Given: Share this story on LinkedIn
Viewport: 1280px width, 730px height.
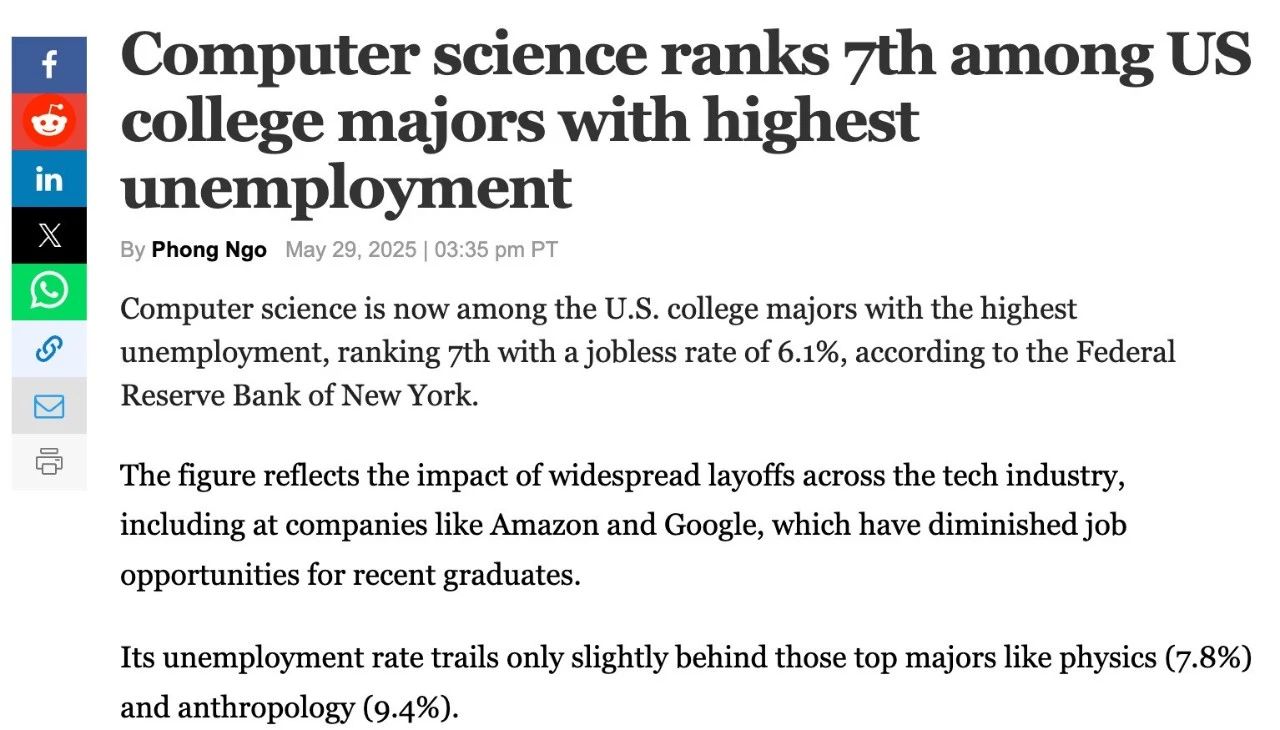Looking at the screenshot, I should coord(49,179).
